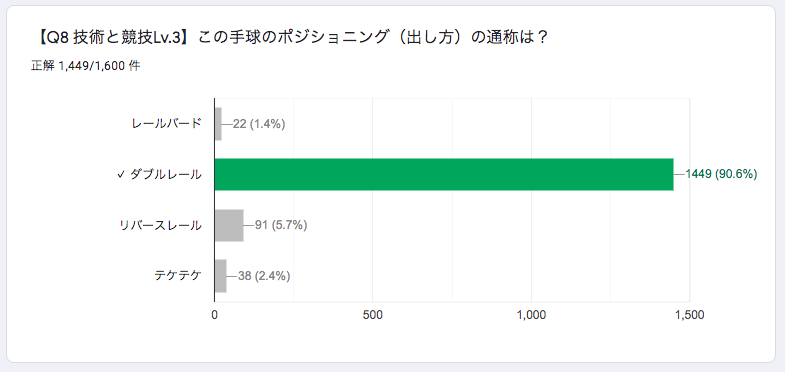Click the 22 (1.4%) data label

tap(259, 124)
